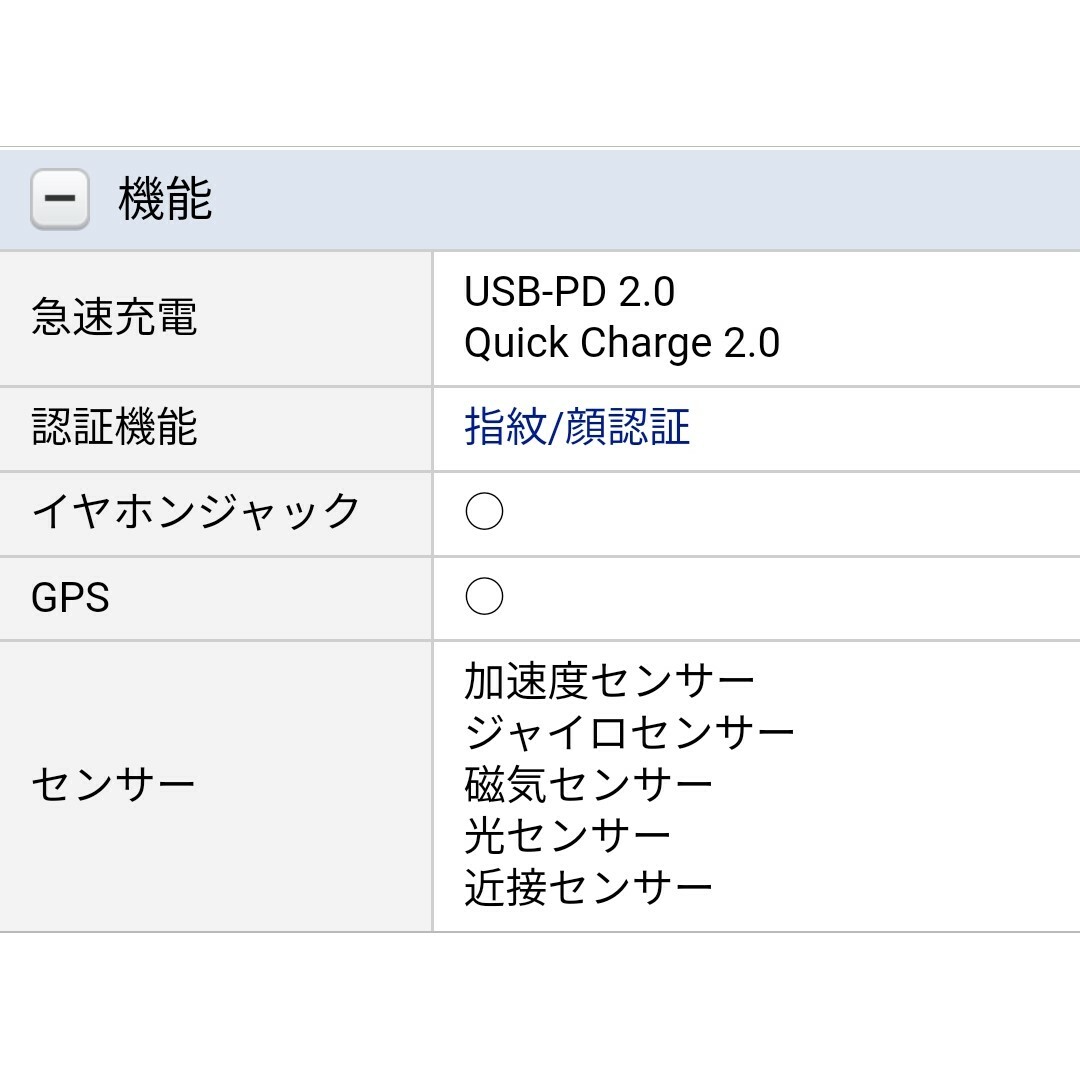Click the 認証機能 row label
The image size is (1080, 1080).
tap(114, 427)
